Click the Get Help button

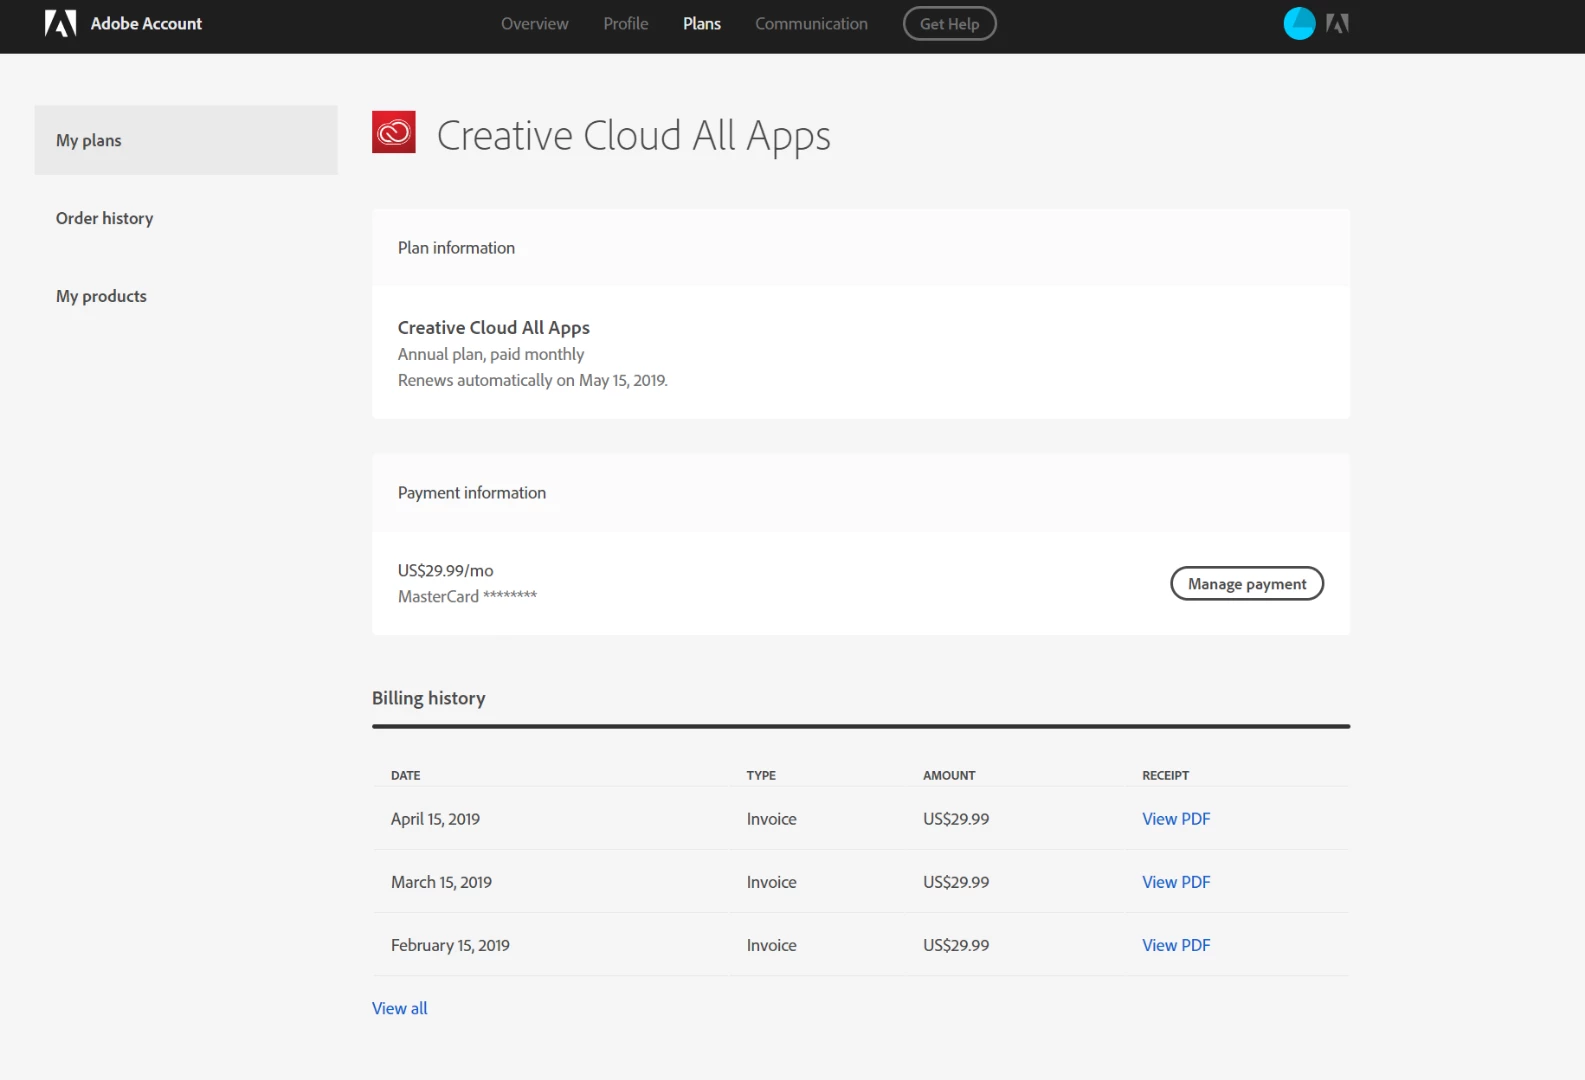coord(950,24)
